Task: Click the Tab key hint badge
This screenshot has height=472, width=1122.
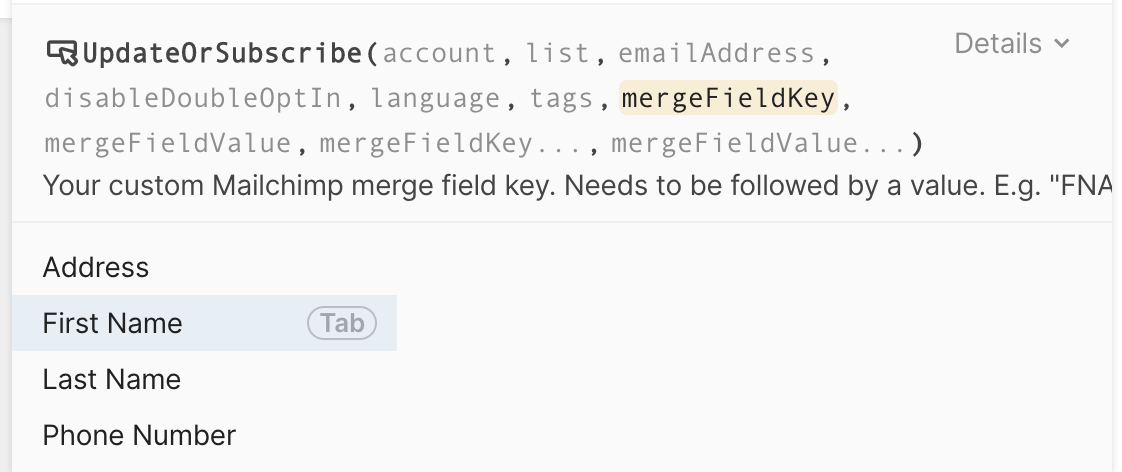Action: (x=342, y=323)
